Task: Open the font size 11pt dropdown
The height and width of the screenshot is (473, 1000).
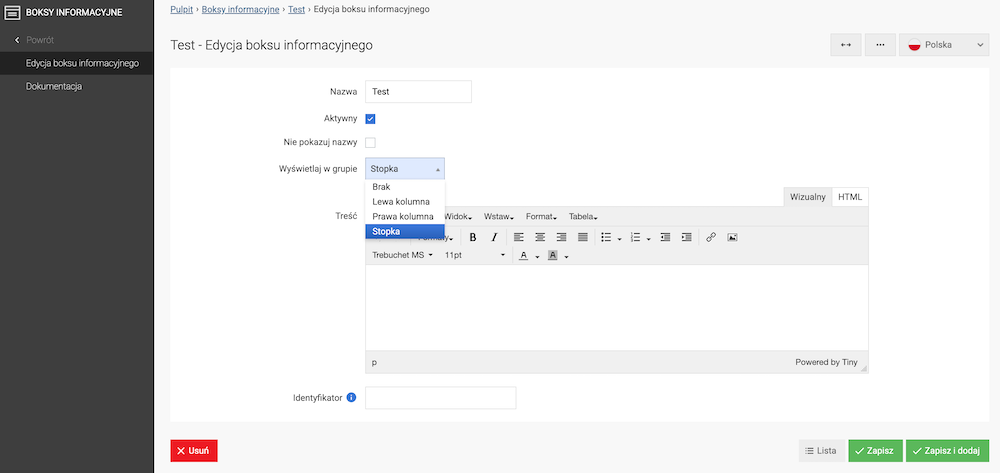Action: 474,256
